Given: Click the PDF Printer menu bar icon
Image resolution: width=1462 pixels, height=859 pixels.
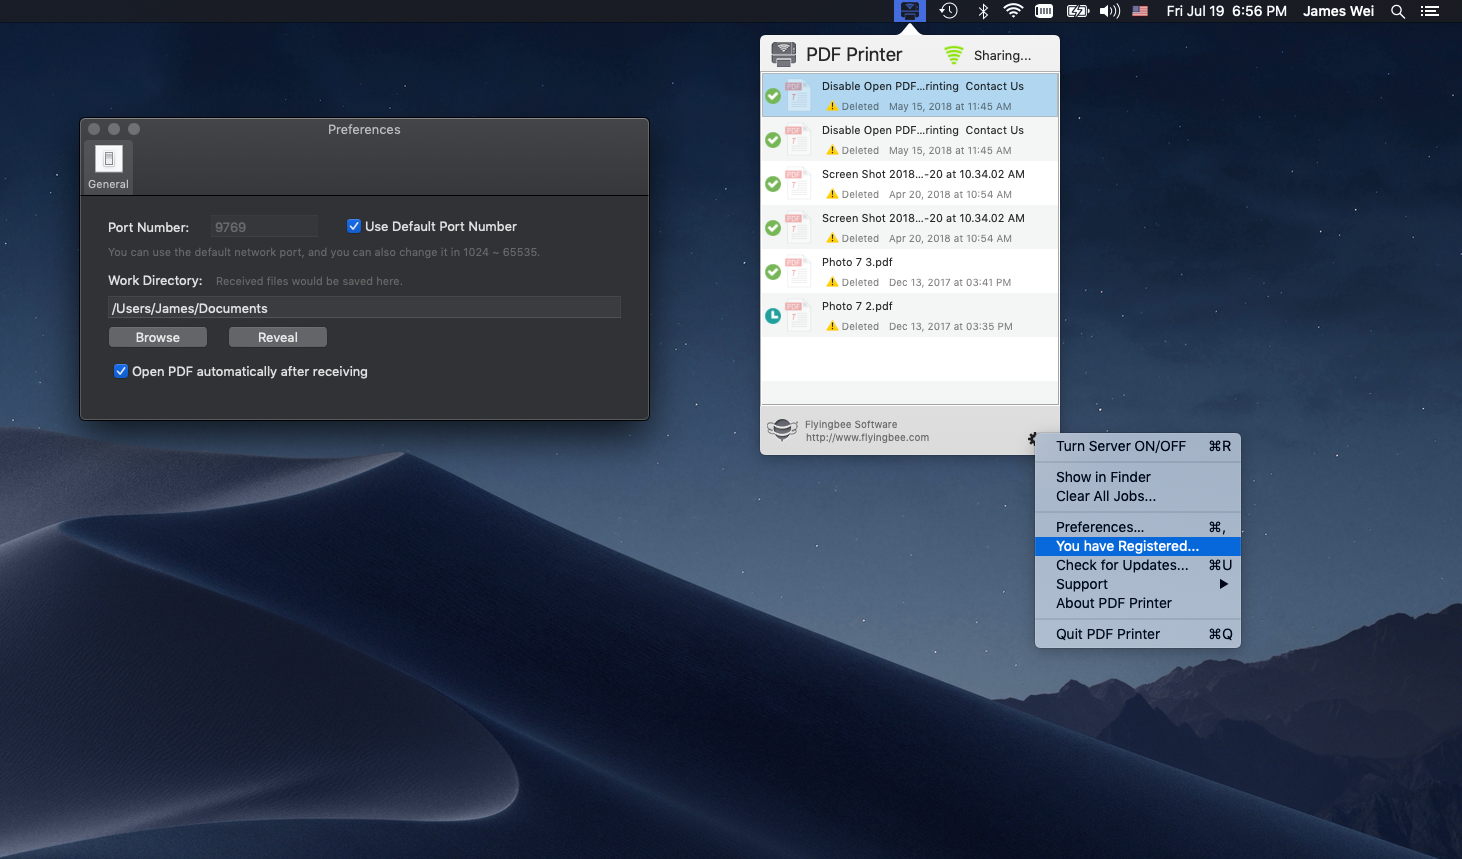Looking at the screenshot, I should point(910,11).
